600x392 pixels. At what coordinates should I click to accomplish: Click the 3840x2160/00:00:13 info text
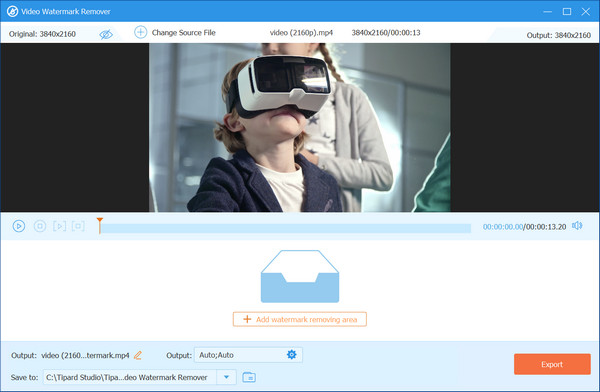click(386, 33)
